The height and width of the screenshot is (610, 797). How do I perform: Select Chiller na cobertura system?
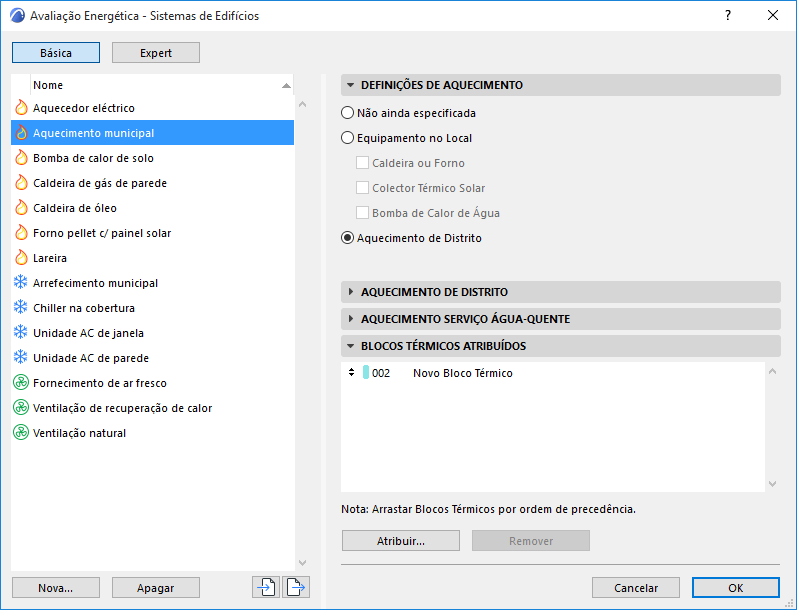(152, 307)
